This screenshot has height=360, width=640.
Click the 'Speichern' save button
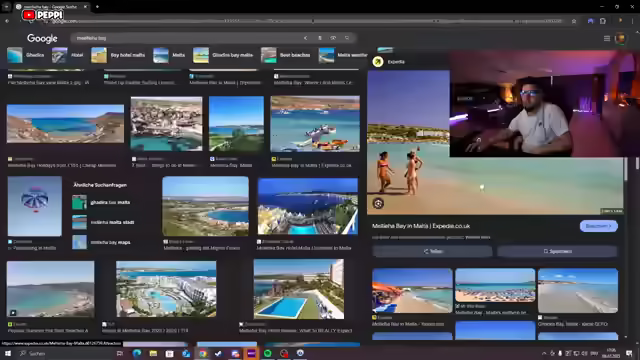point(557,251)
